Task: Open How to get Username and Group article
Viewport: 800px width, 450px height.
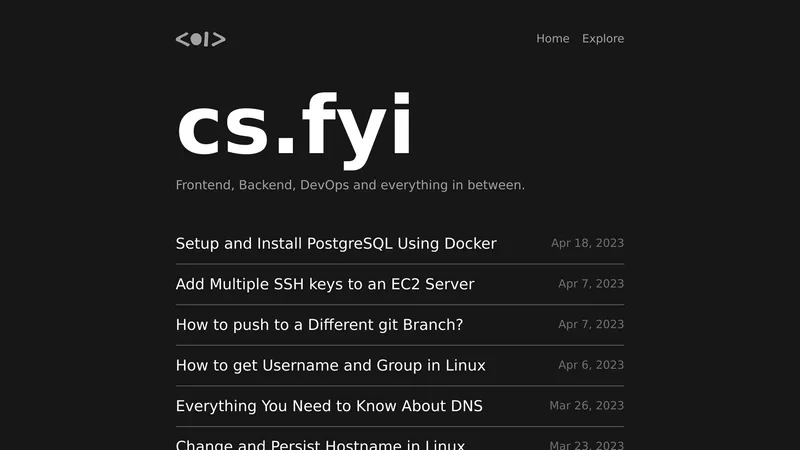Action: pyautogui.click(x=330, y=366)
